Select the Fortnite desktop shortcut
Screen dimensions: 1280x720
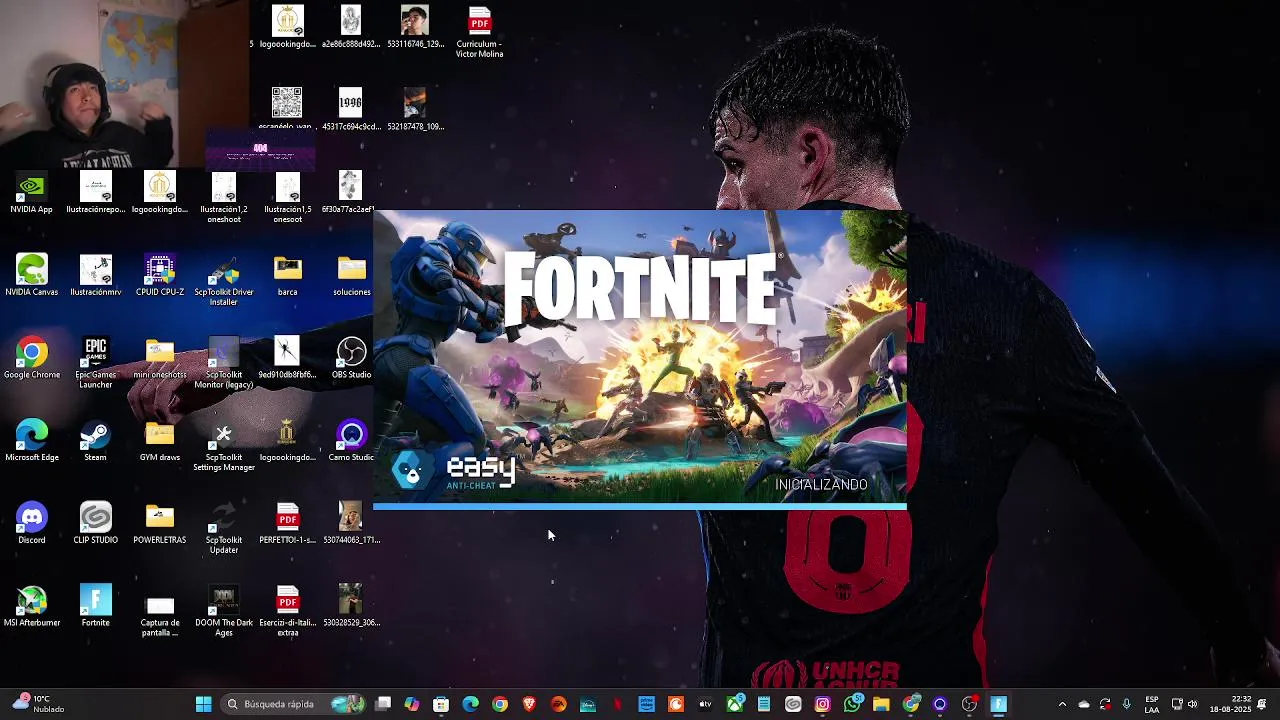click(95, 606)
